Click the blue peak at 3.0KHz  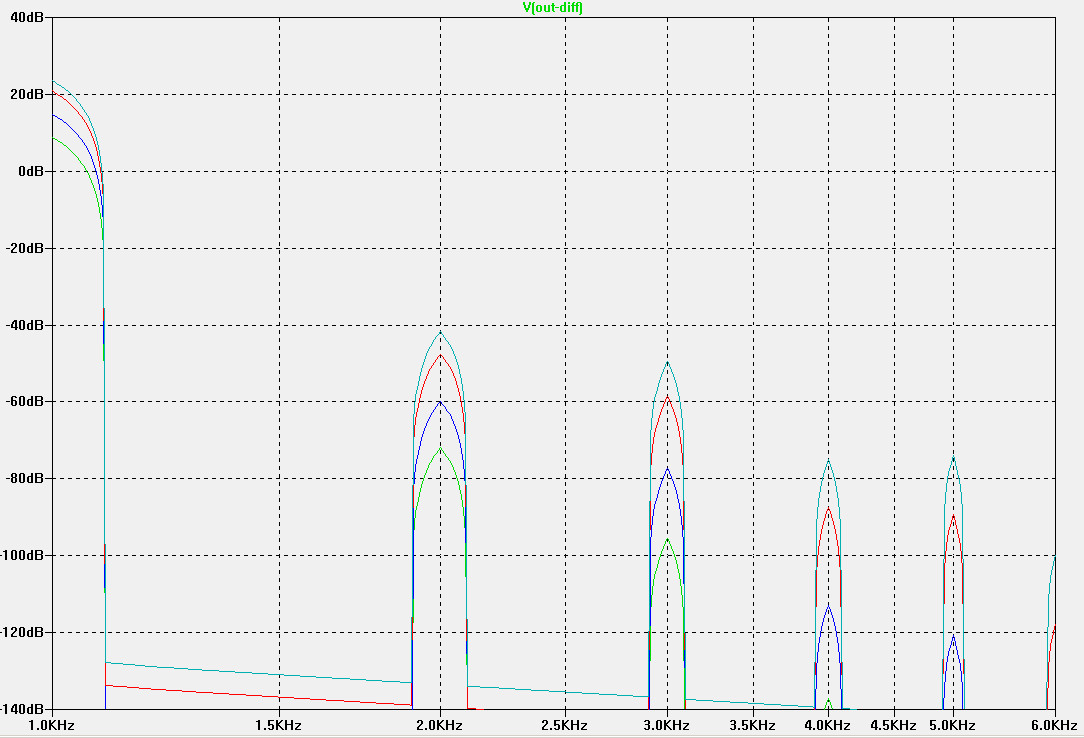667,469
